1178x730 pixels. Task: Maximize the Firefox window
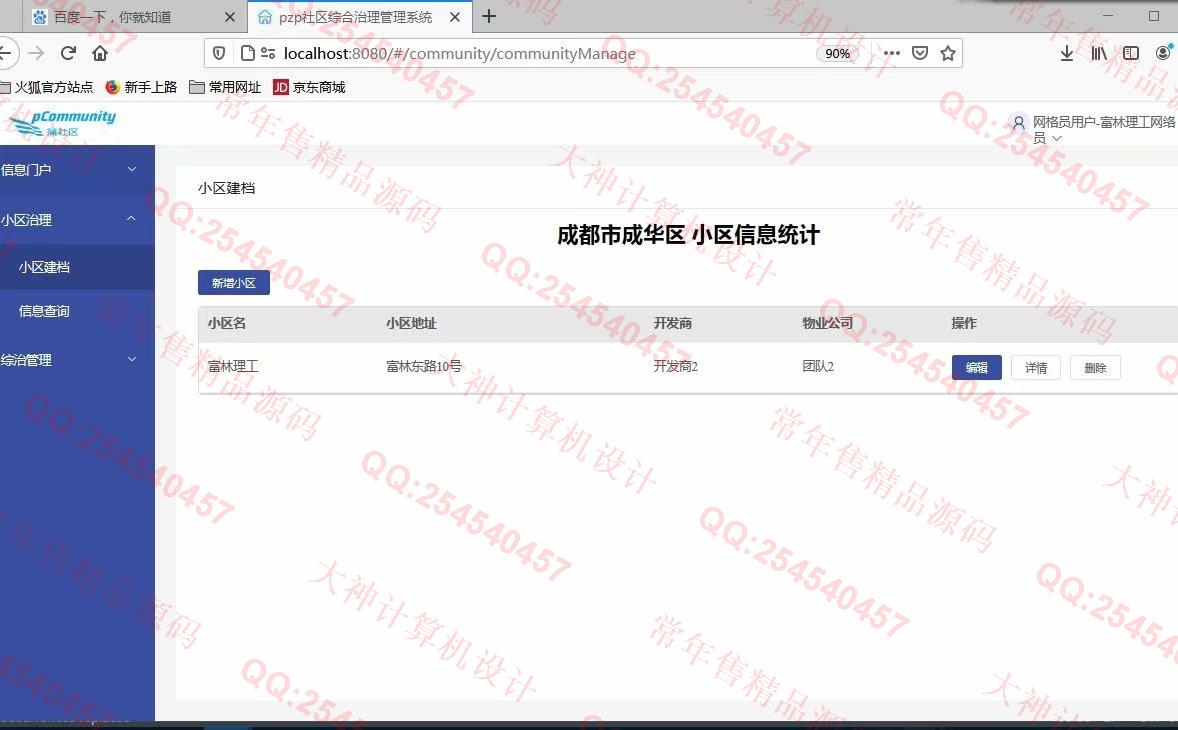point(1154,16)
